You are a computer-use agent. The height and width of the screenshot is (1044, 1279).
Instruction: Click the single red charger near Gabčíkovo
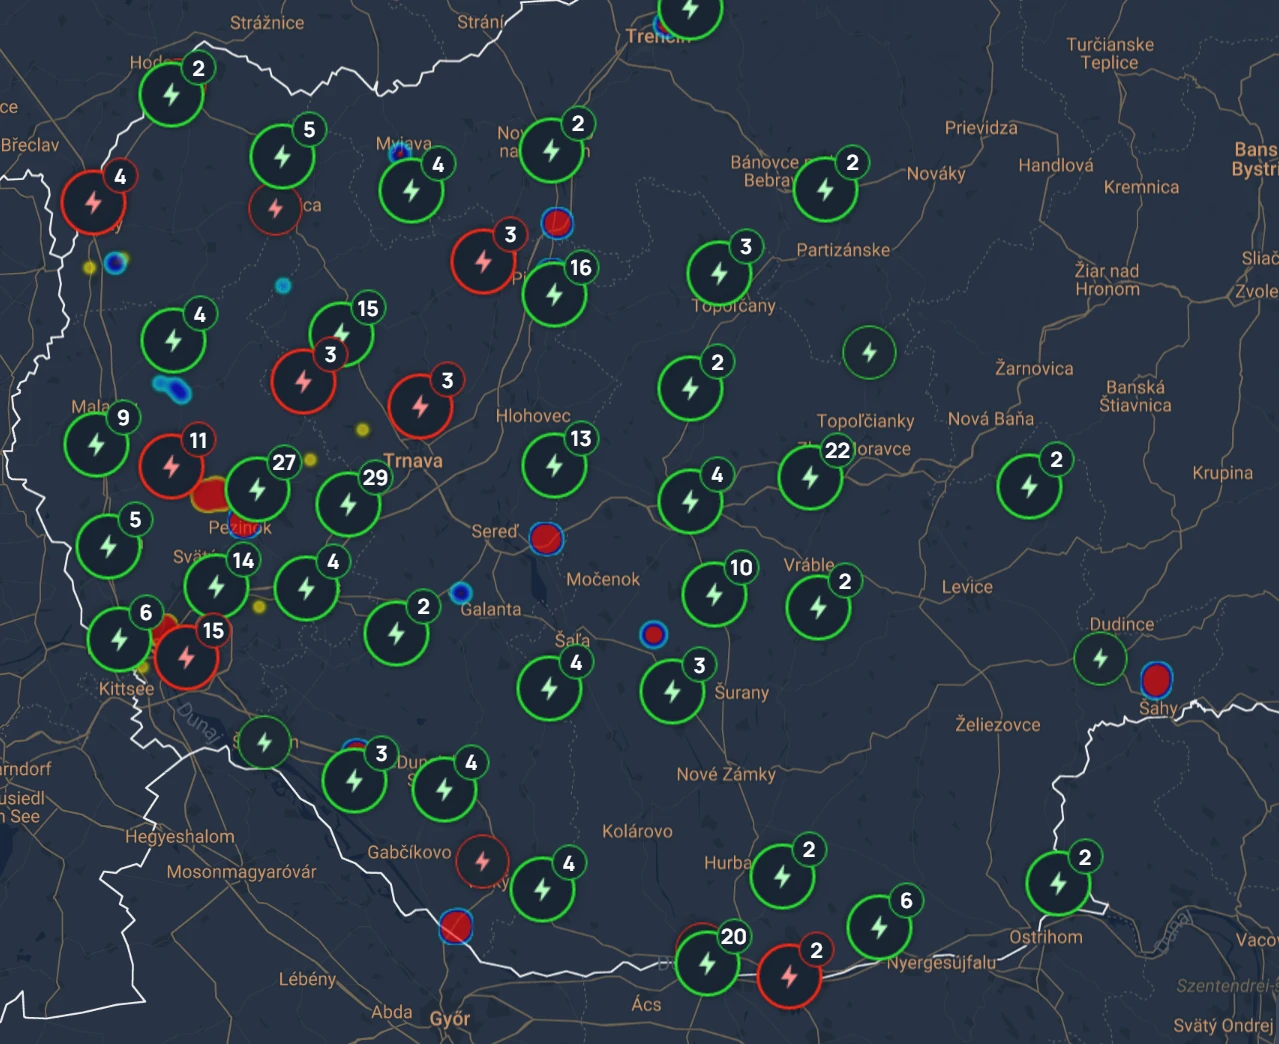(482, 861)
